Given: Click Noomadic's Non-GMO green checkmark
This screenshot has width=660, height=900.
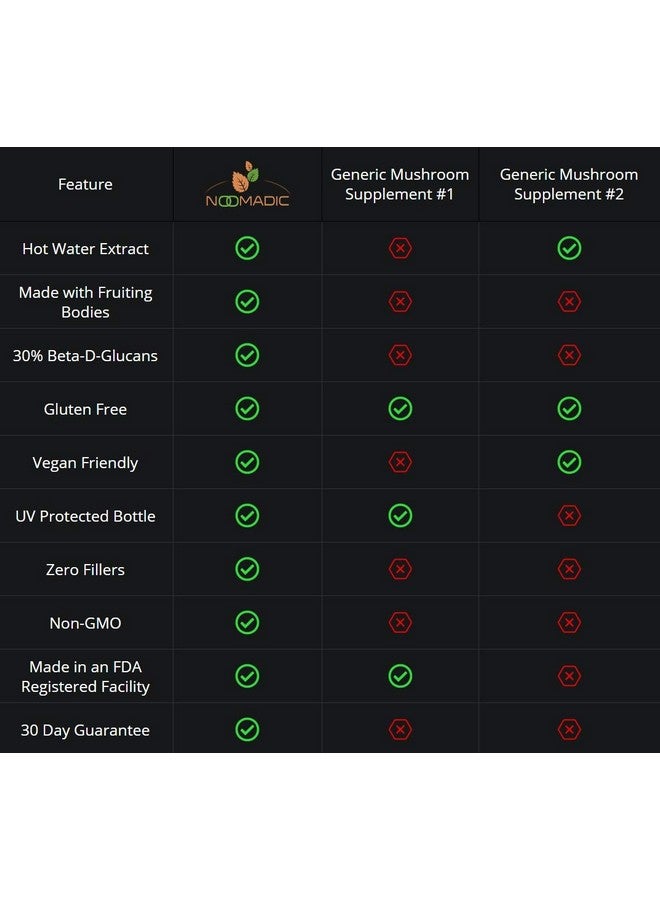Looking at the screenshot, I should tap(247, 622).
